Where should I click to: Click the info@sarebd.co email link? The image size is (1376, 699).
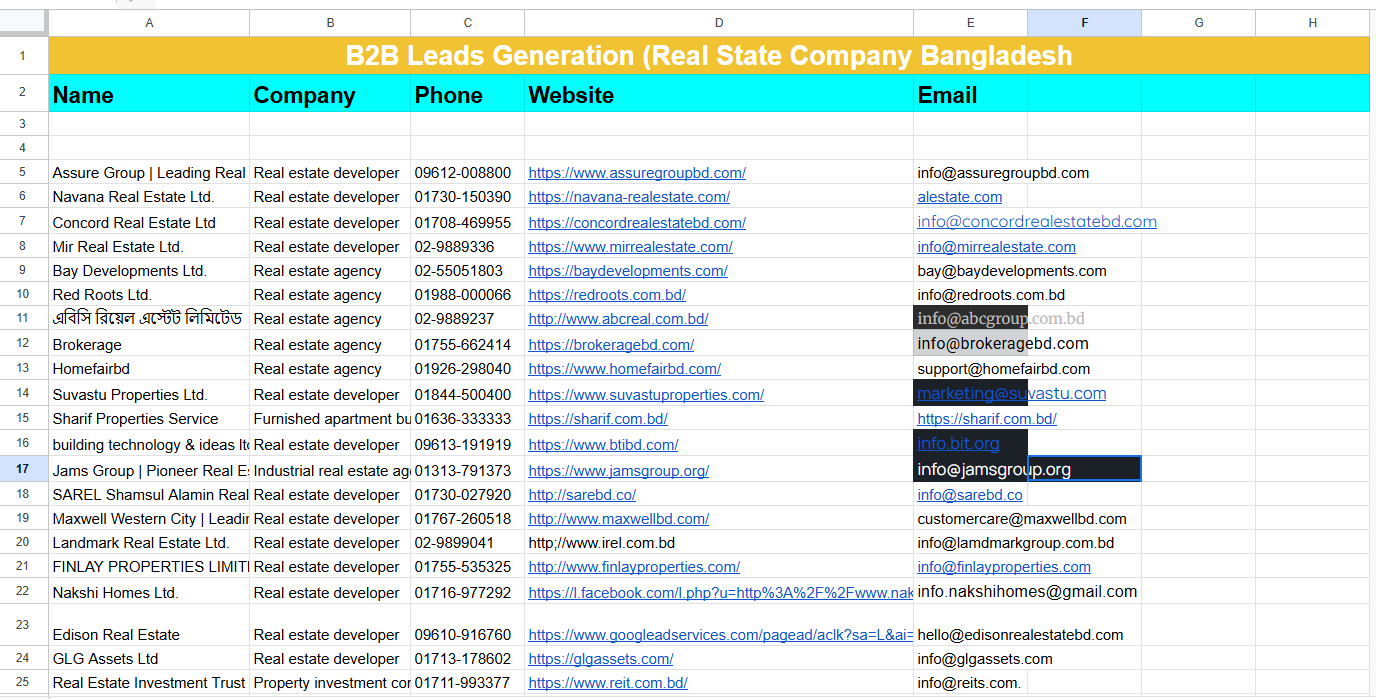pyautogui.click(x=970, y=495)
